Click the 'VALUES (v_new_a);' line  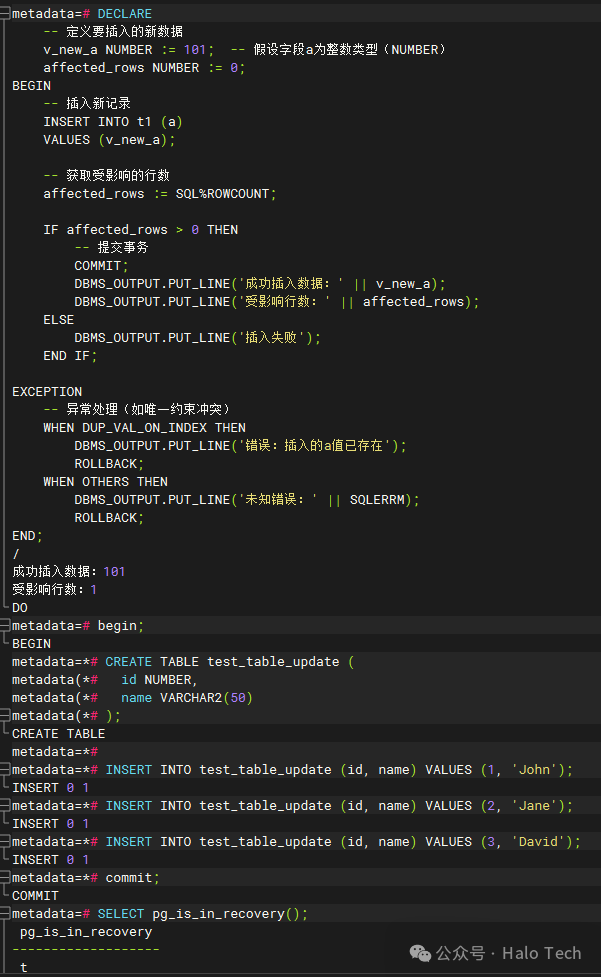pos(109,140)
